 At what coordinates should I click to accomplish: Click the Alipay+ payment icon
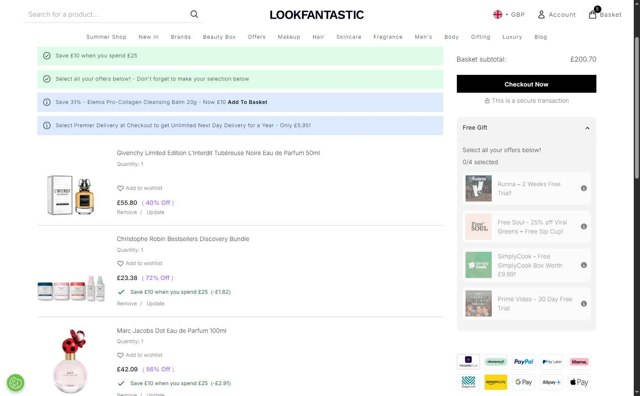tap(551, 383)
